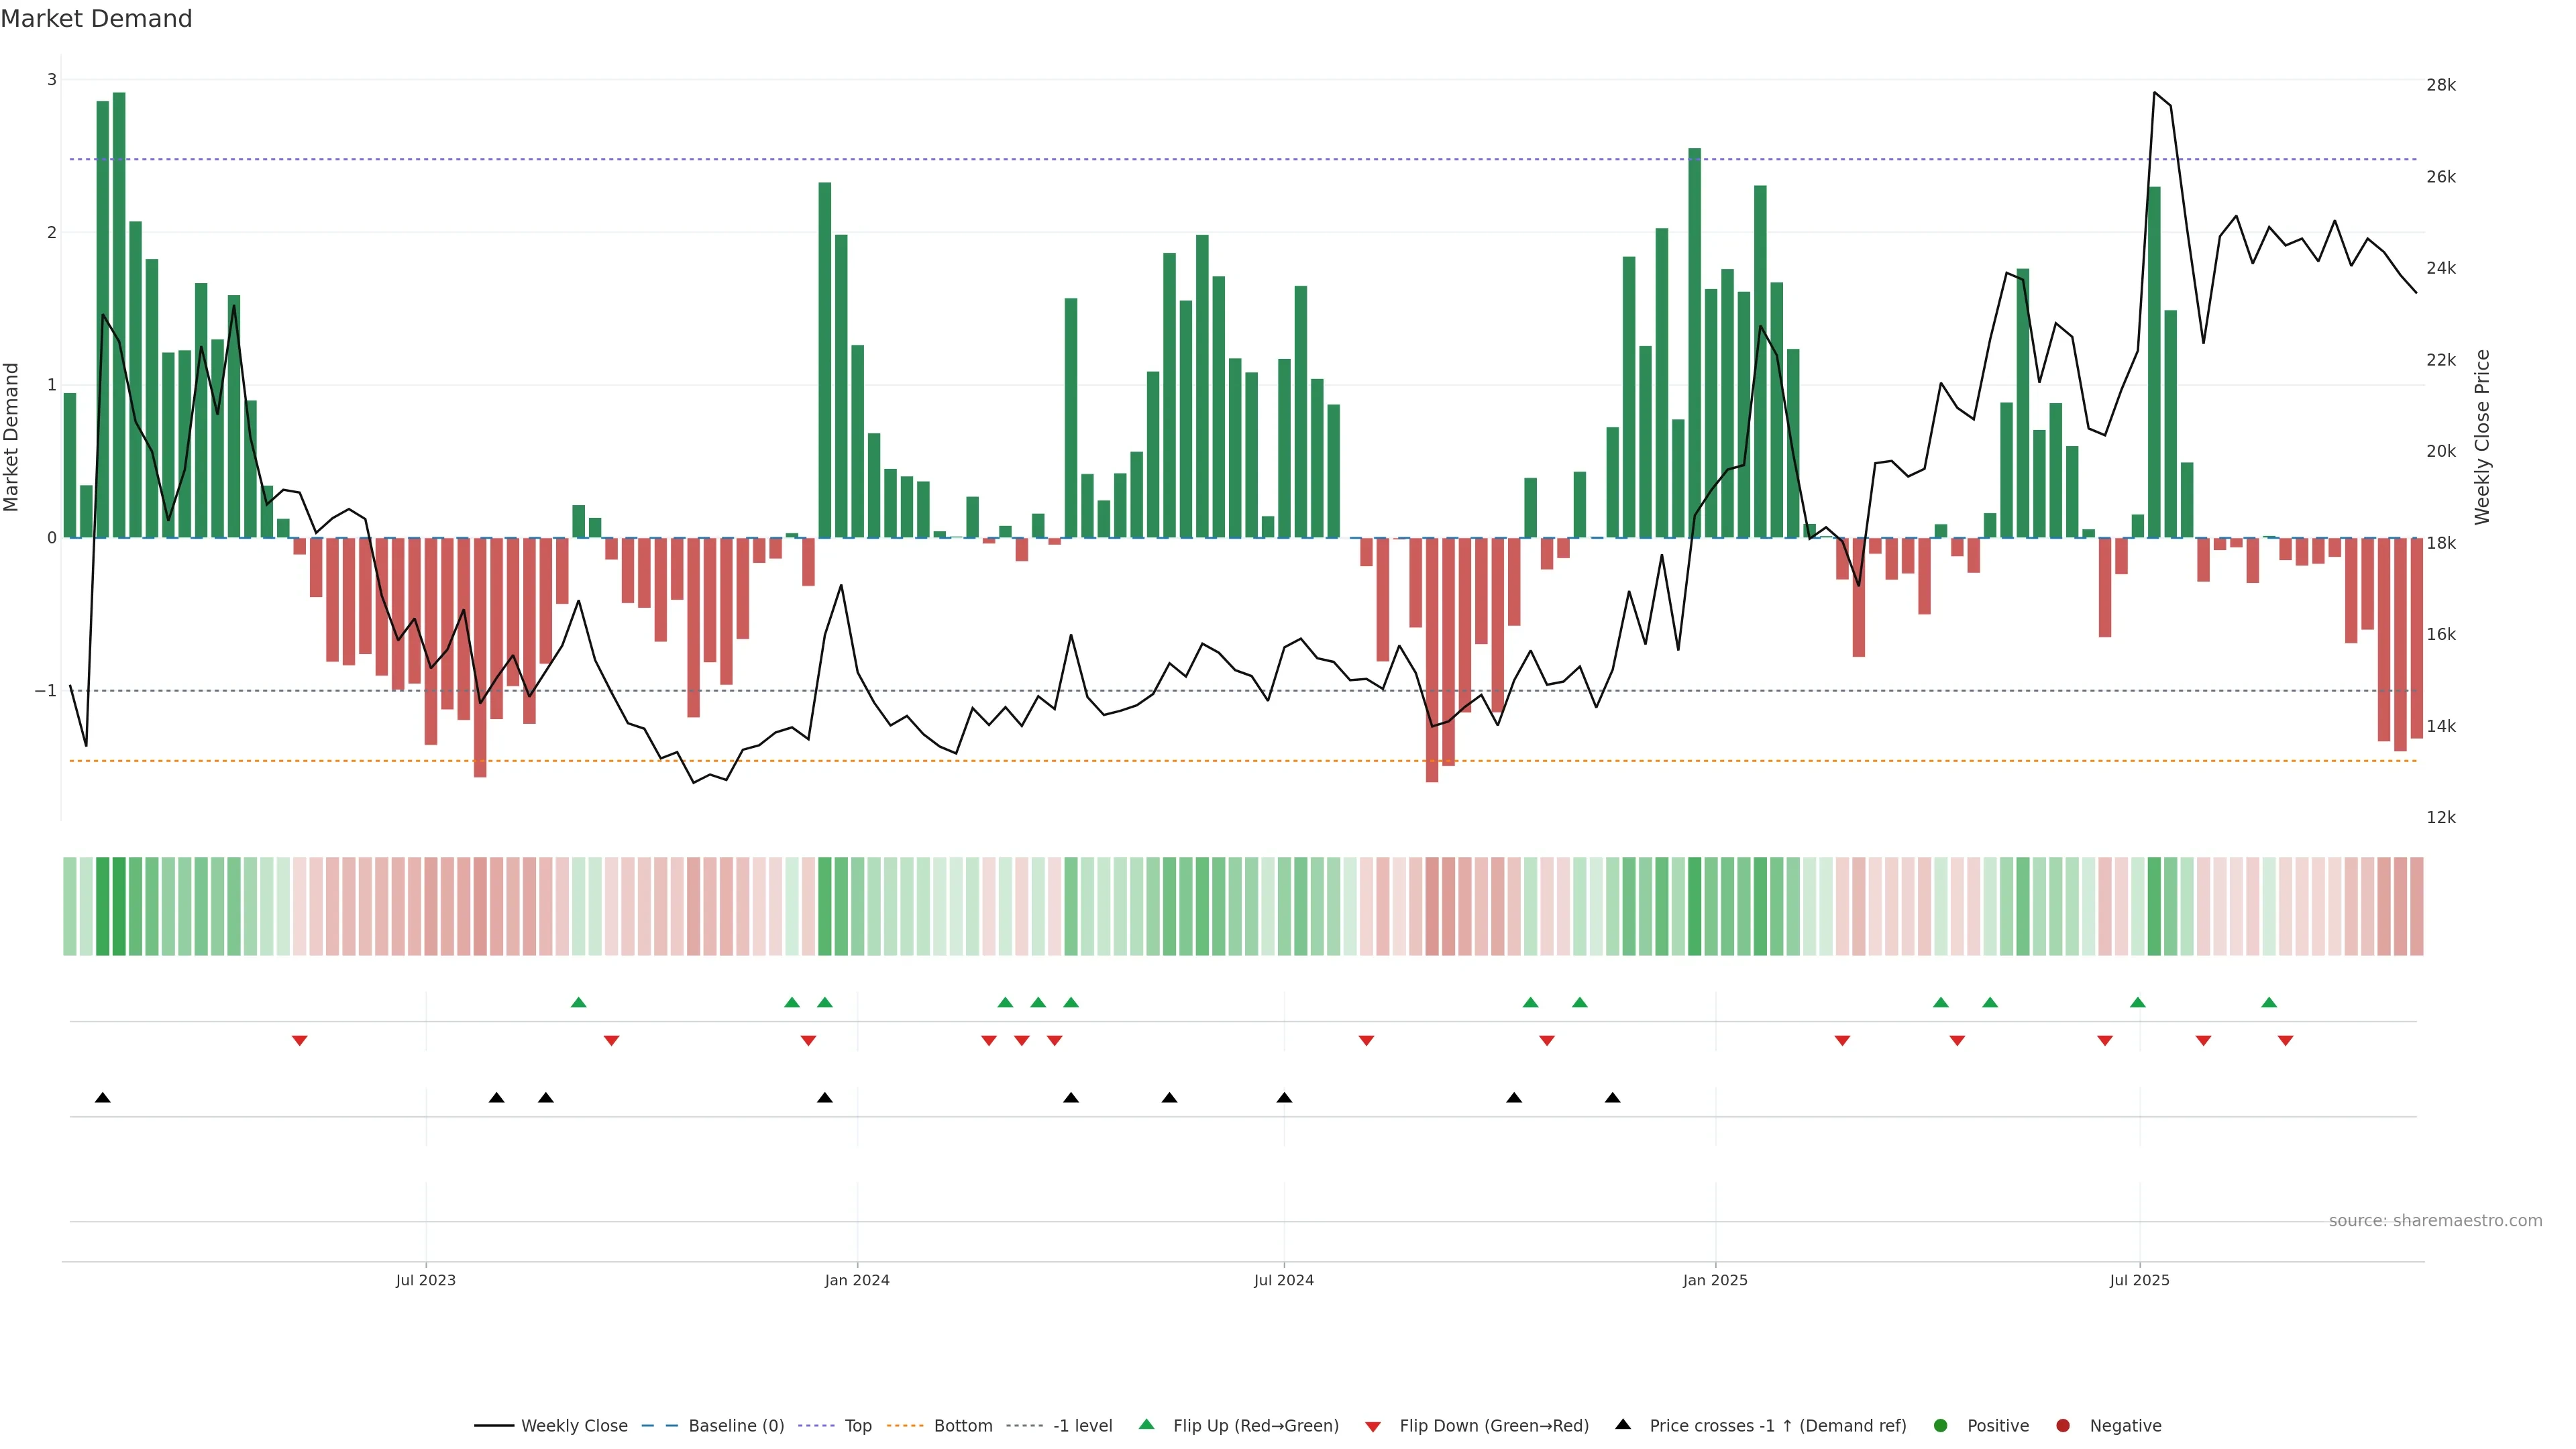This screenshot has width=2576, height=1449.
Task: Click the red Flip Down triangle legend icon
Action: 1372,1426
